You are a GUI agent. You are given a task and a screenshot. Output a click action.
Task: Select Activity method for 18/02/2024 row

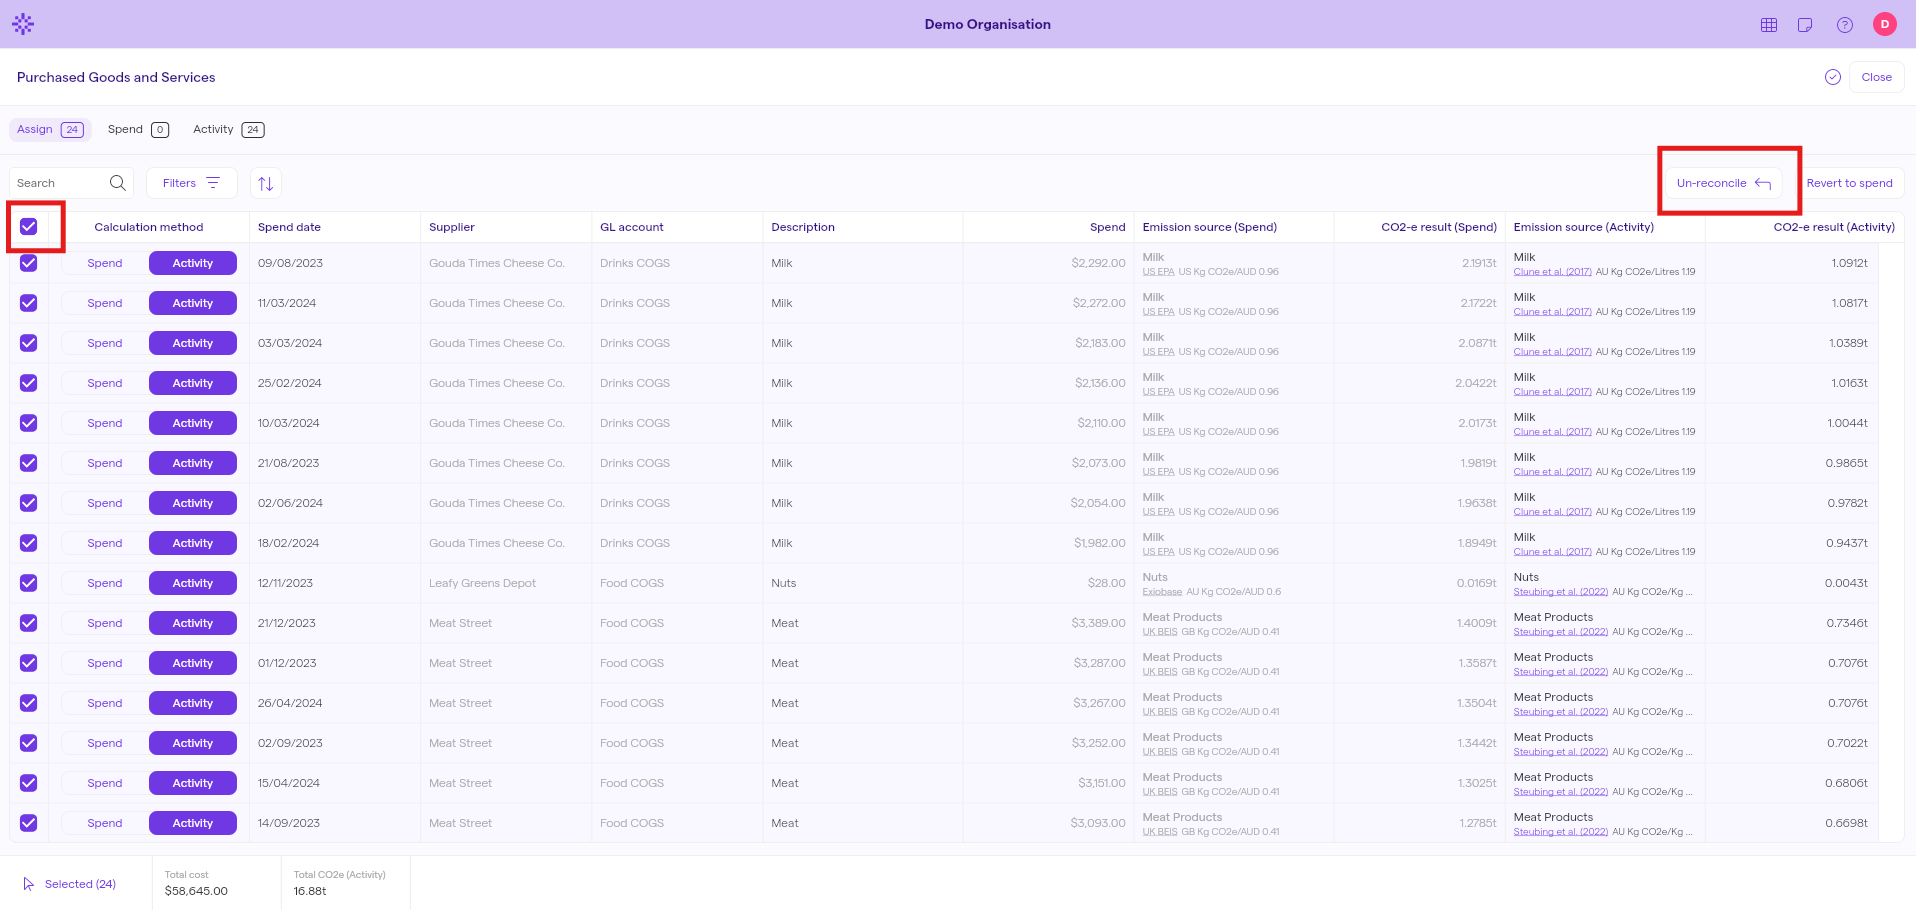click(193, 543)
